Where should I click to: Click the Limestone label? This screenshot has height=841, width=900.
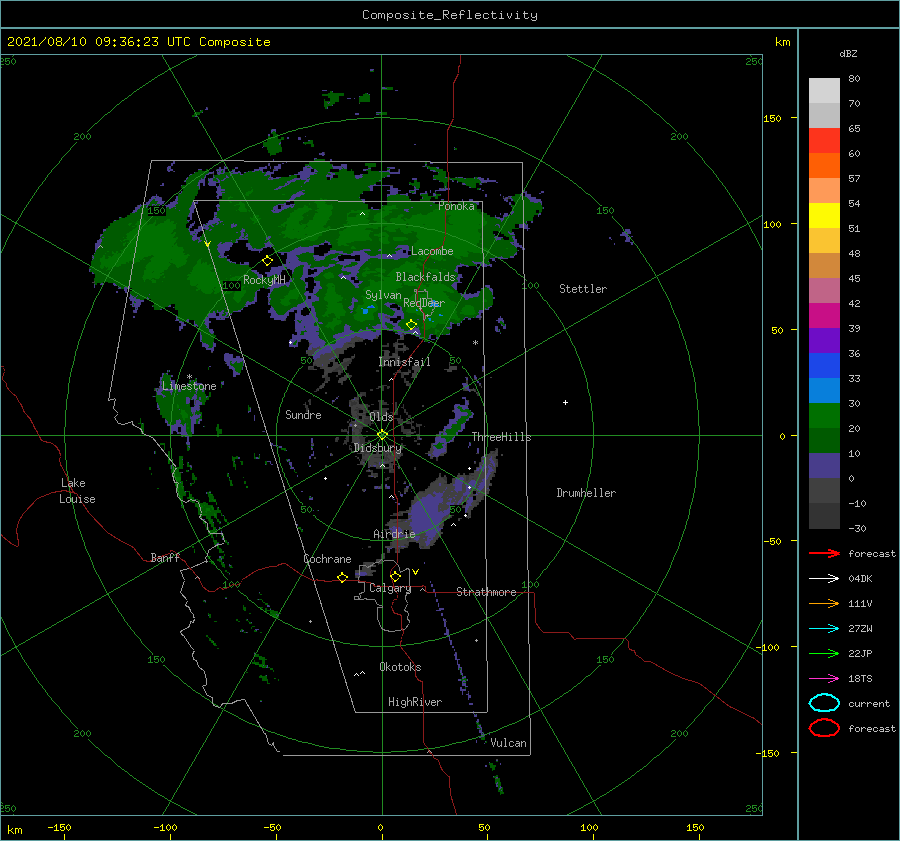coord(189,386)
